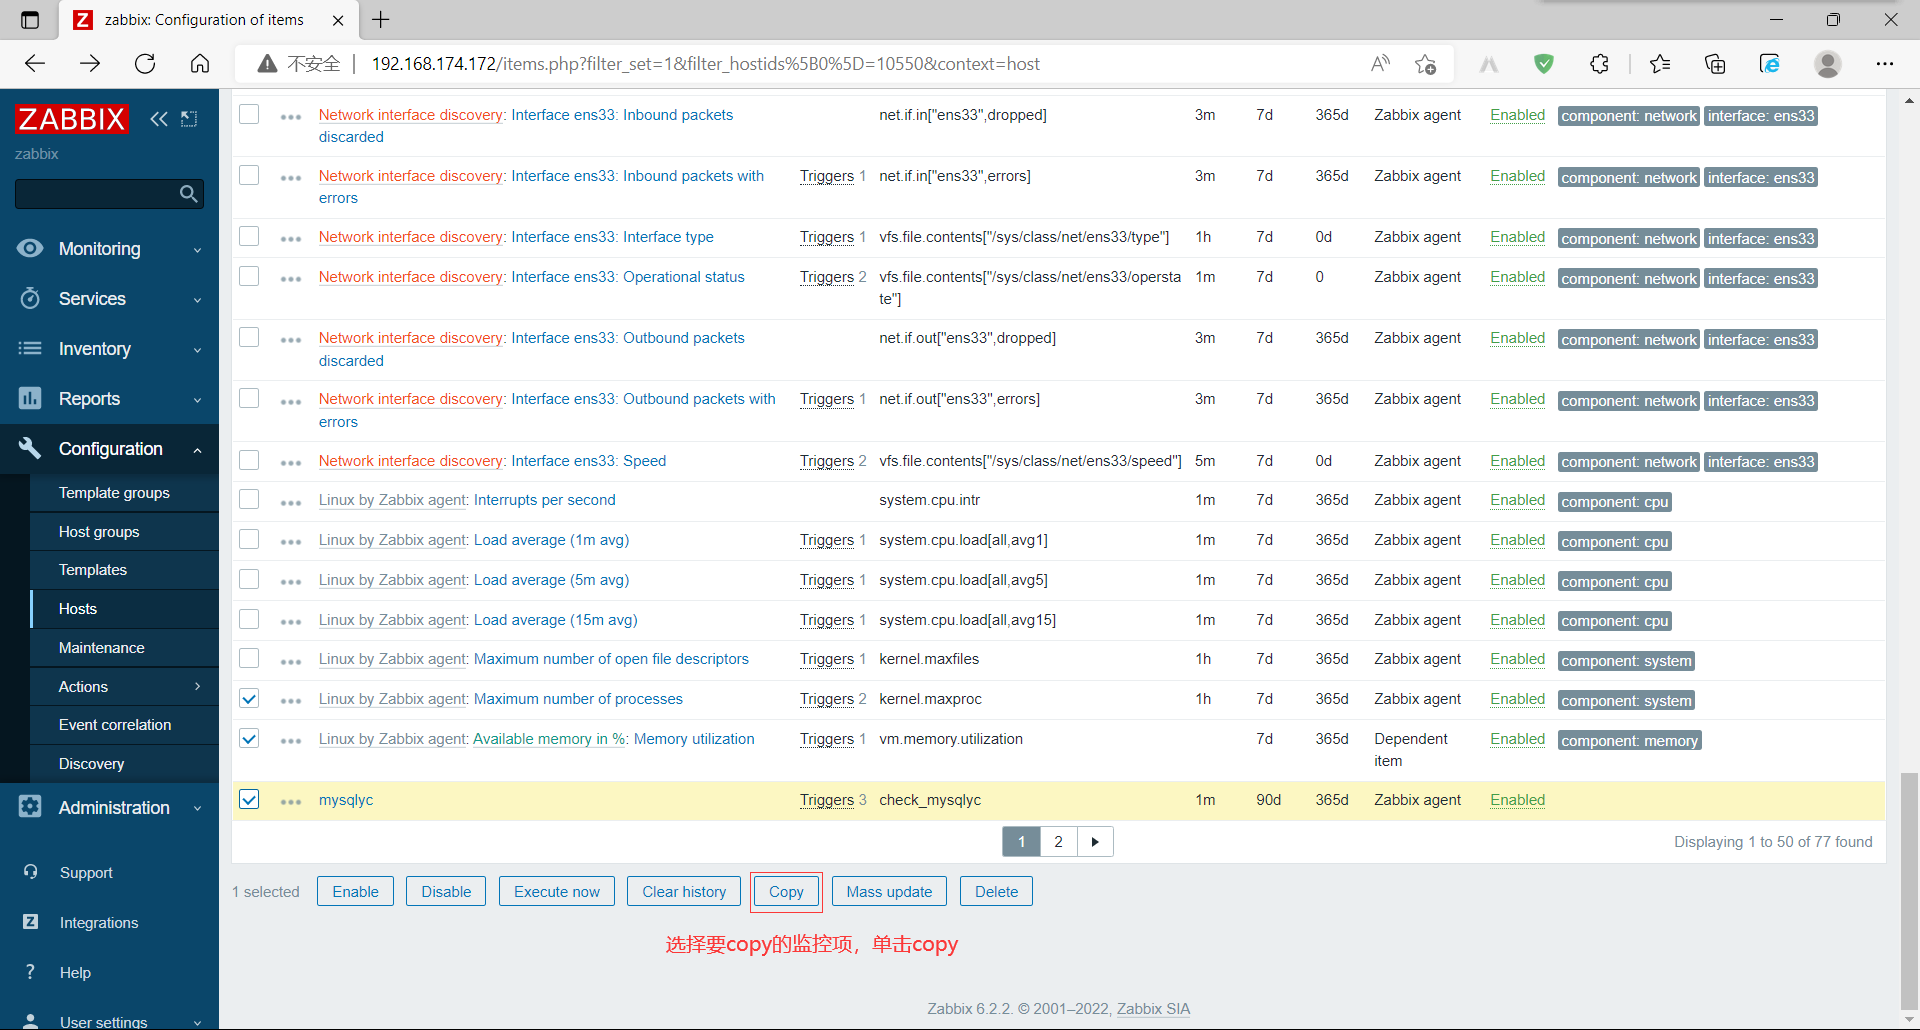Check the Load average (5m avg) checkbox
The width and height of the screenshot is (1920, 1030).
coord(249,579)
